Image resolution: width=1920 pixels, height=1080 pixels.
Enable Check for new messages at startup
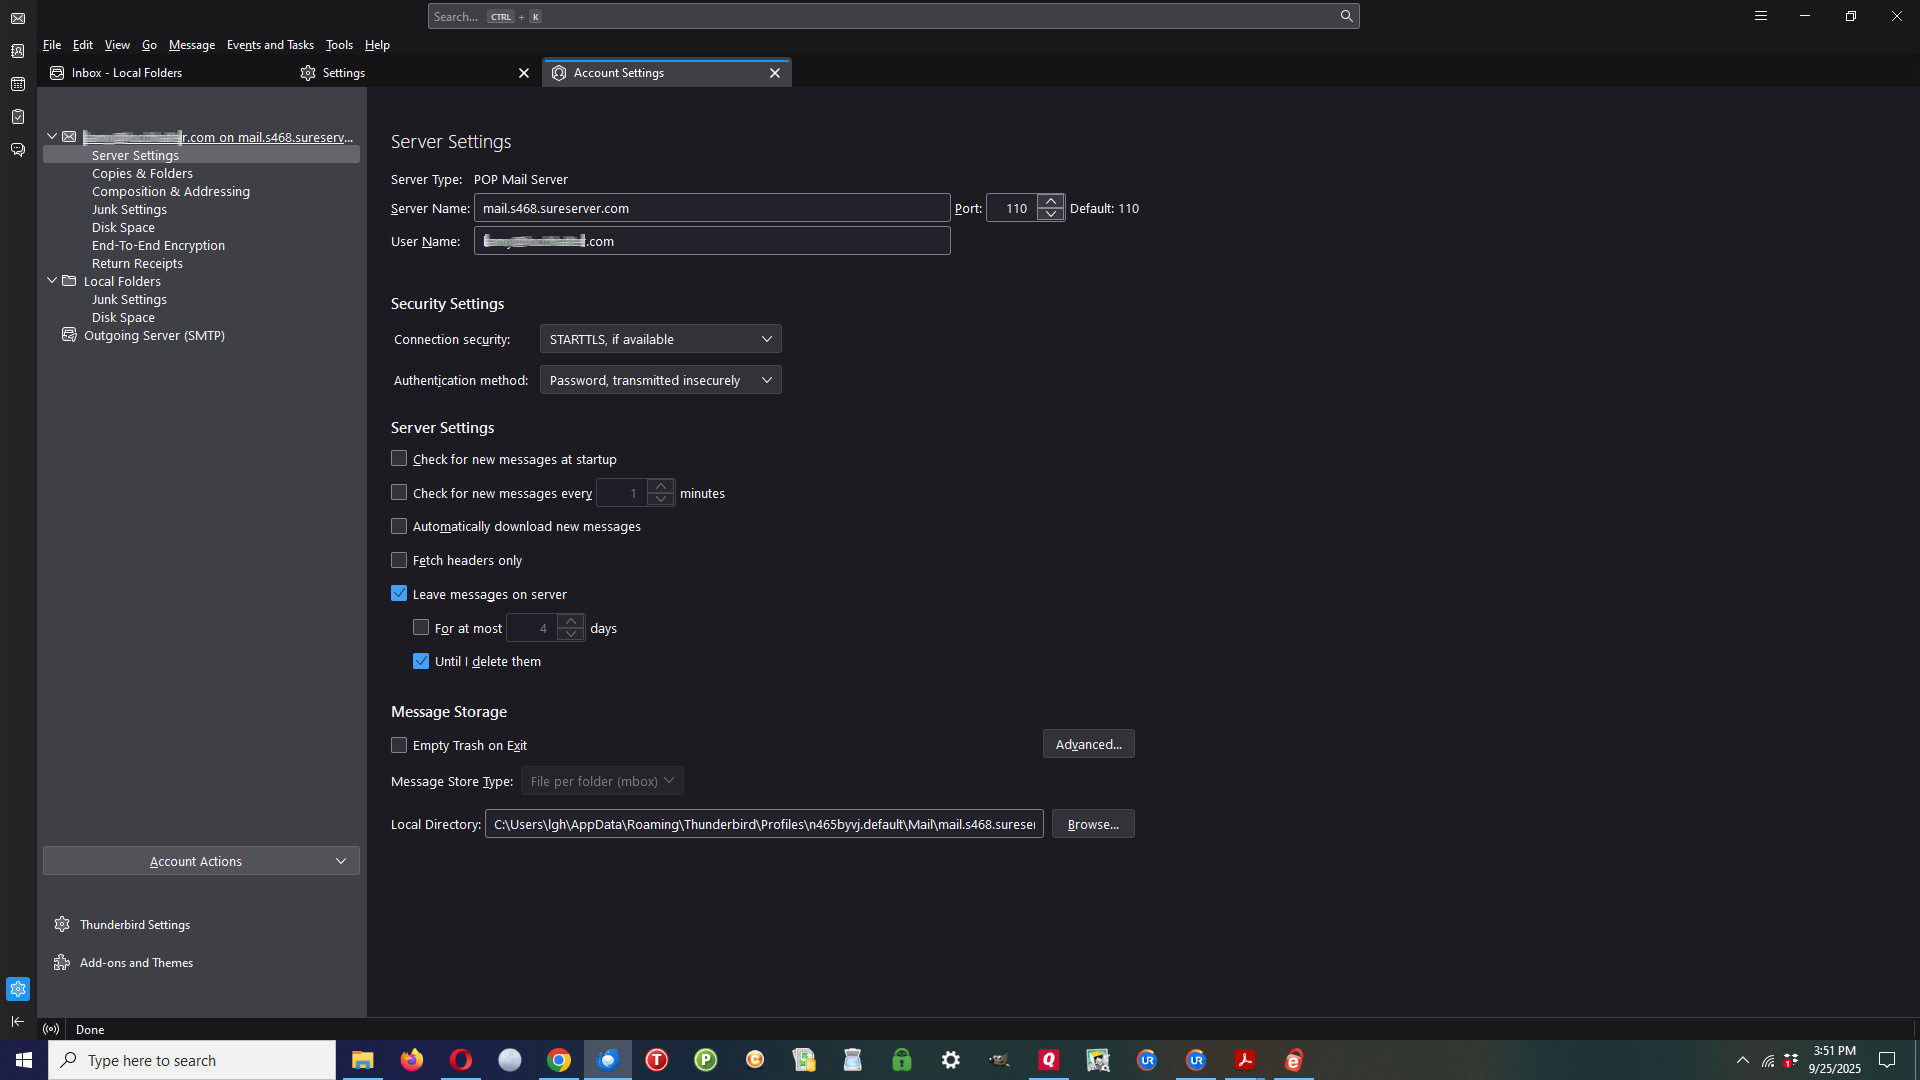[x=399, y=459]
